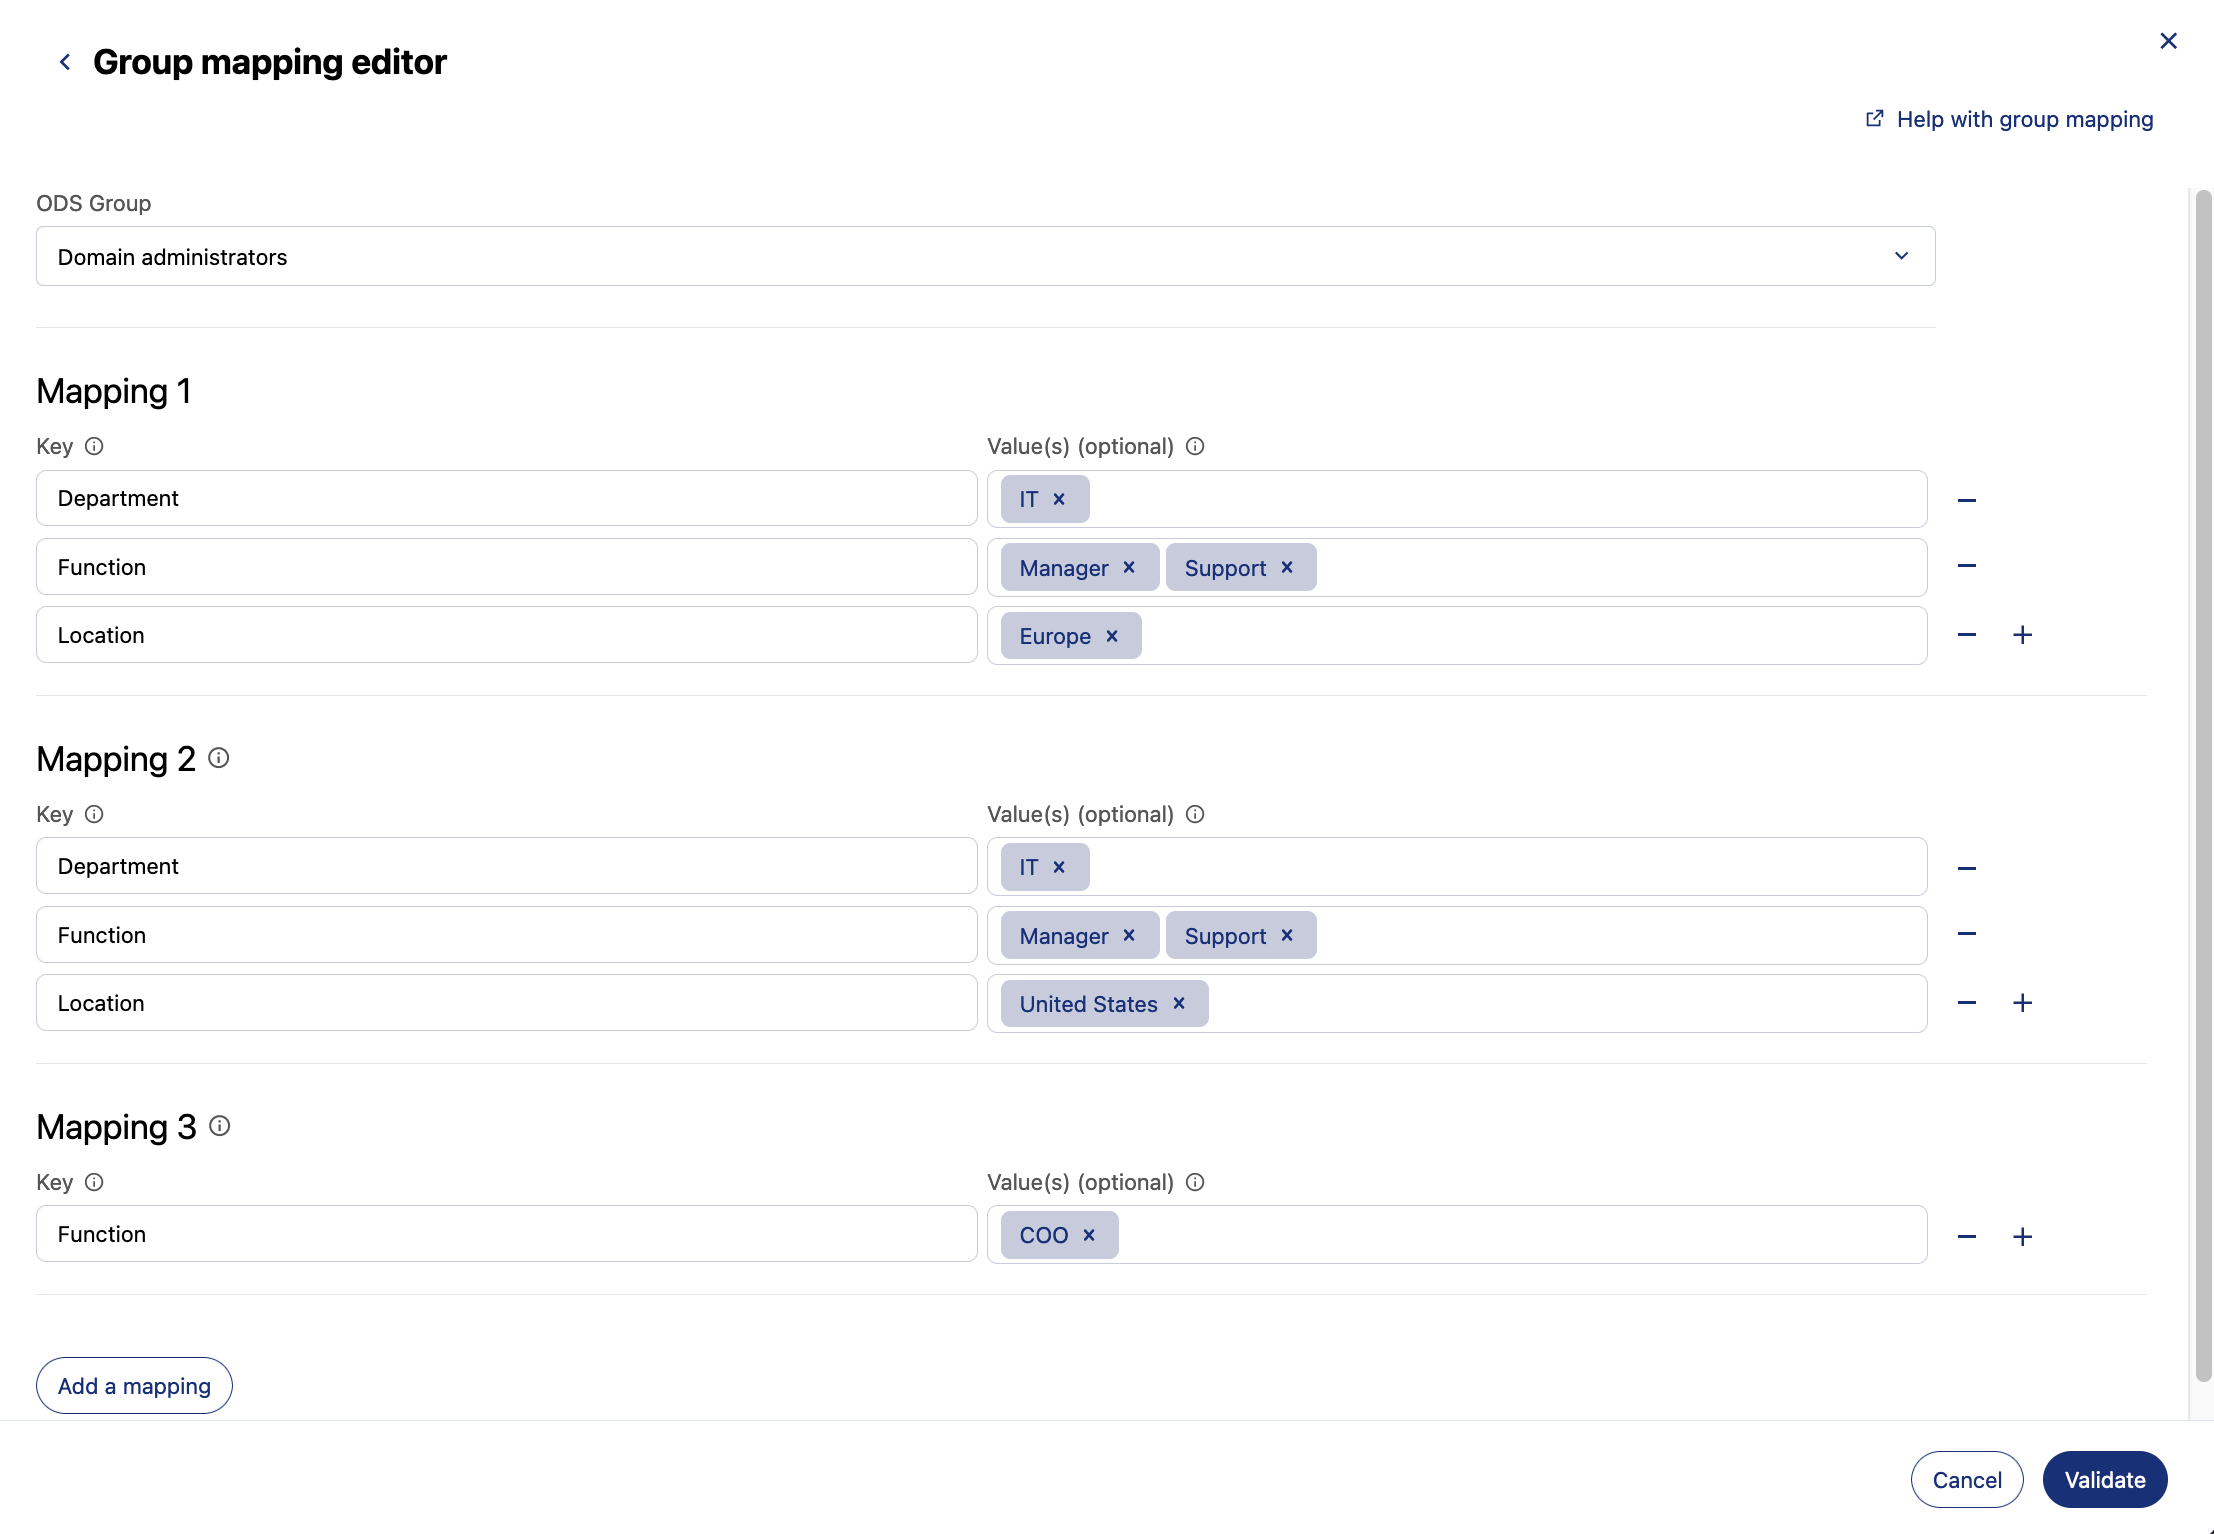Remove Support tag in Mapping 2 Function

pyautogui.click(x=1287, y=935)
